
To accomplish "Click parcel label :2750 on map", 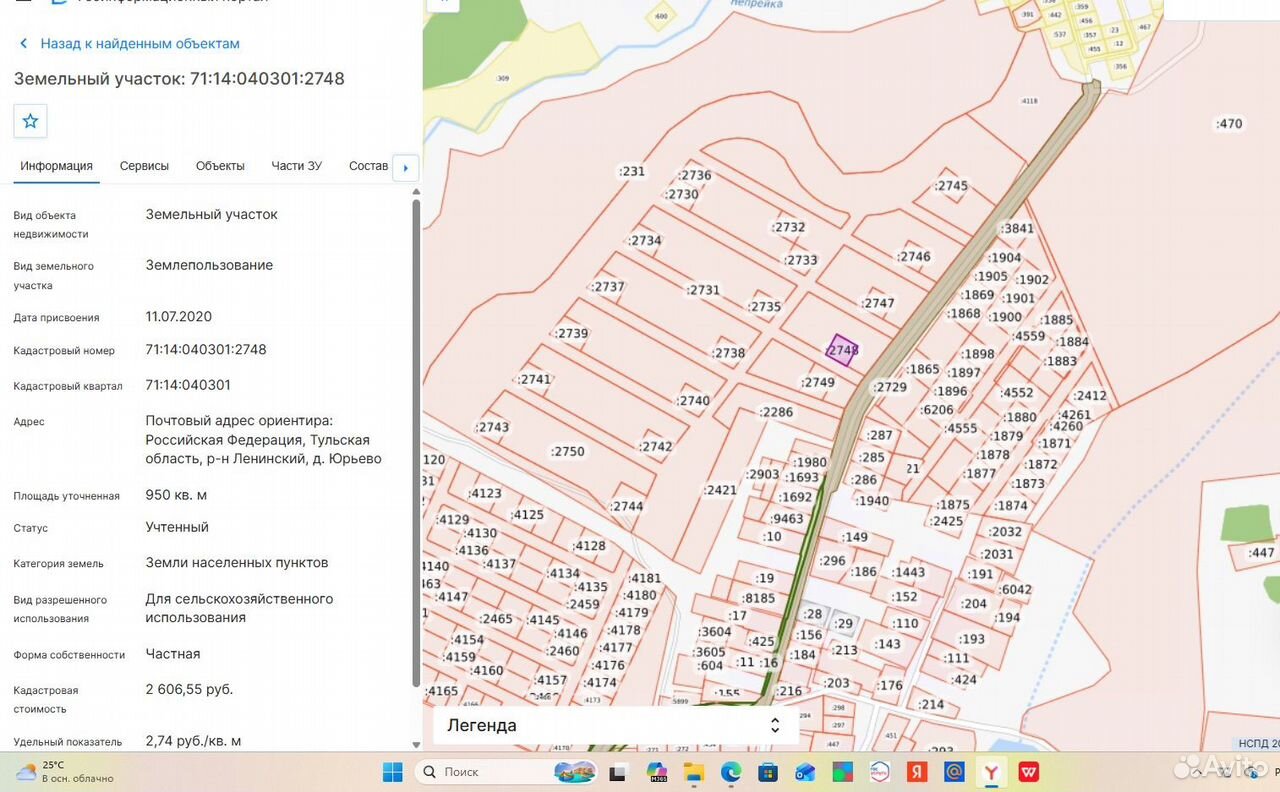I will click(568, 451).
